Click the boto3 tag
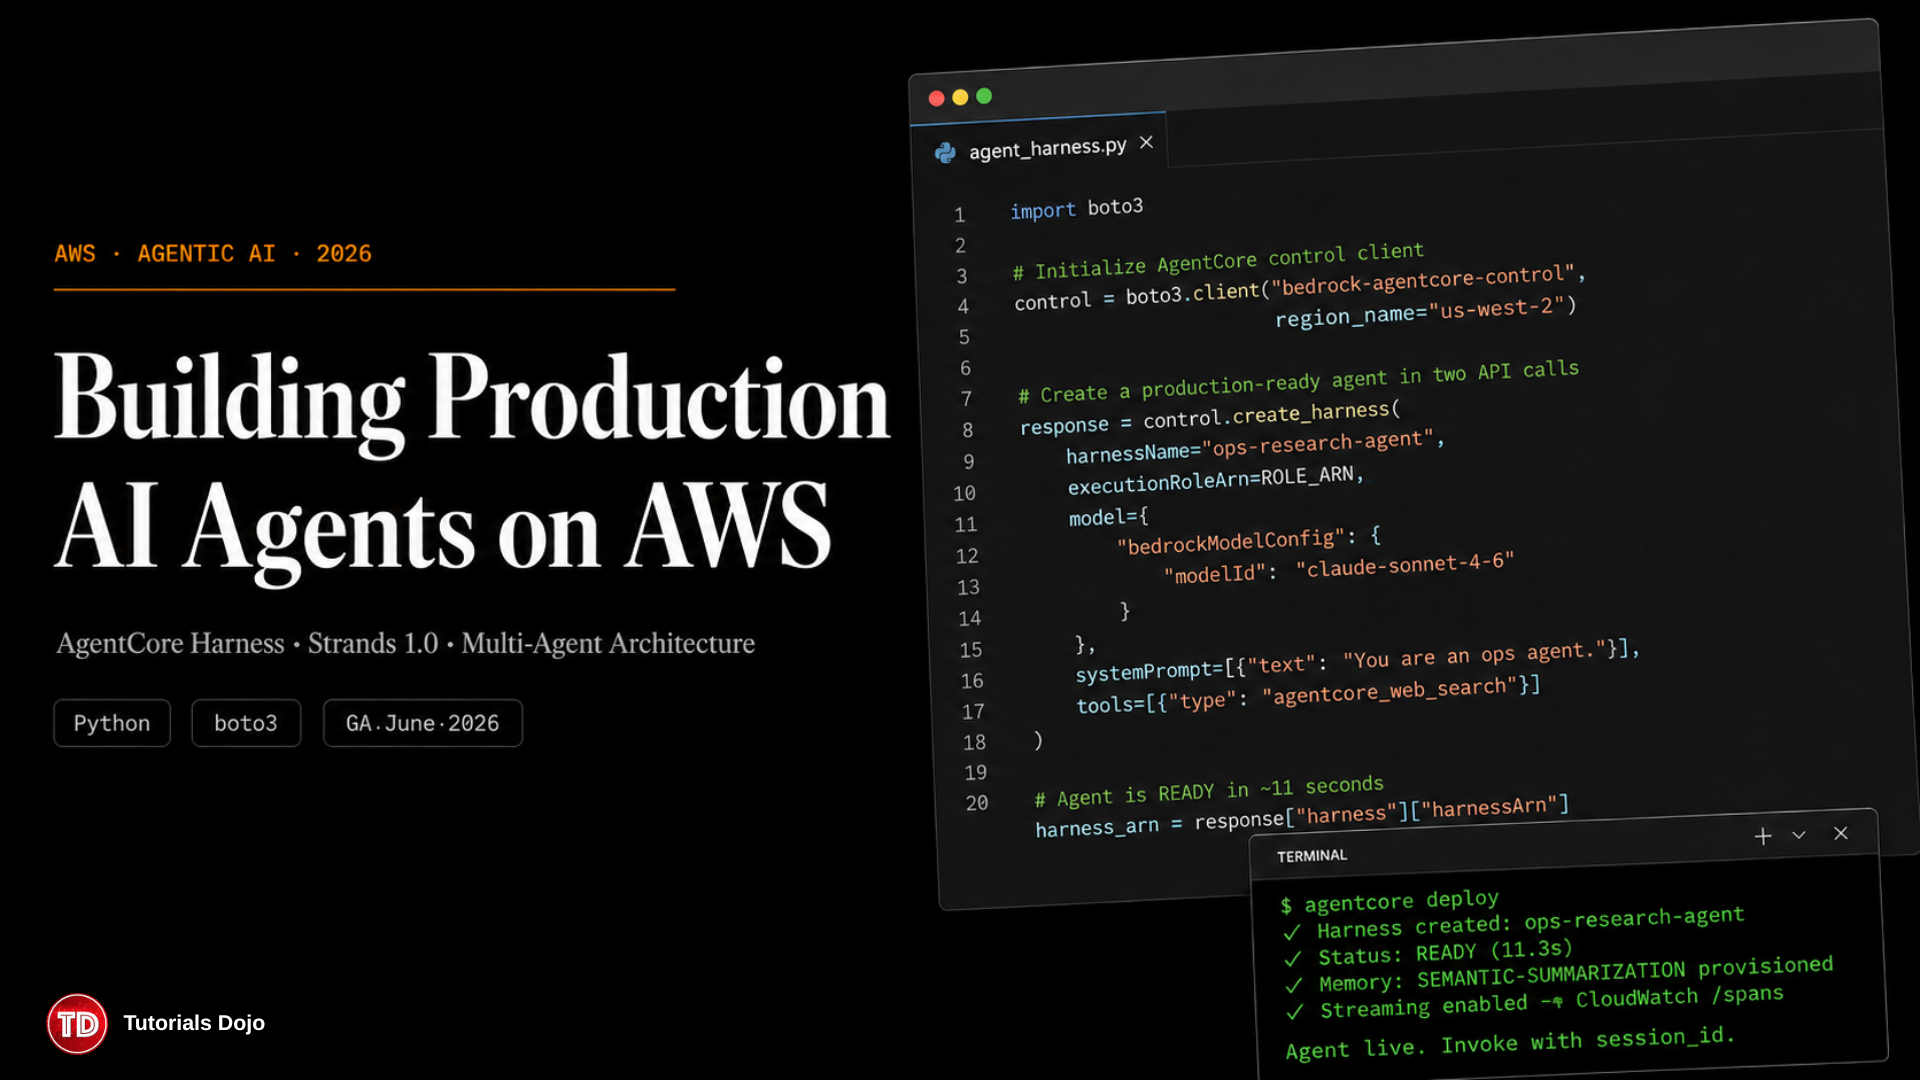Screen dimensions: 1920x1080 [246, 723]
